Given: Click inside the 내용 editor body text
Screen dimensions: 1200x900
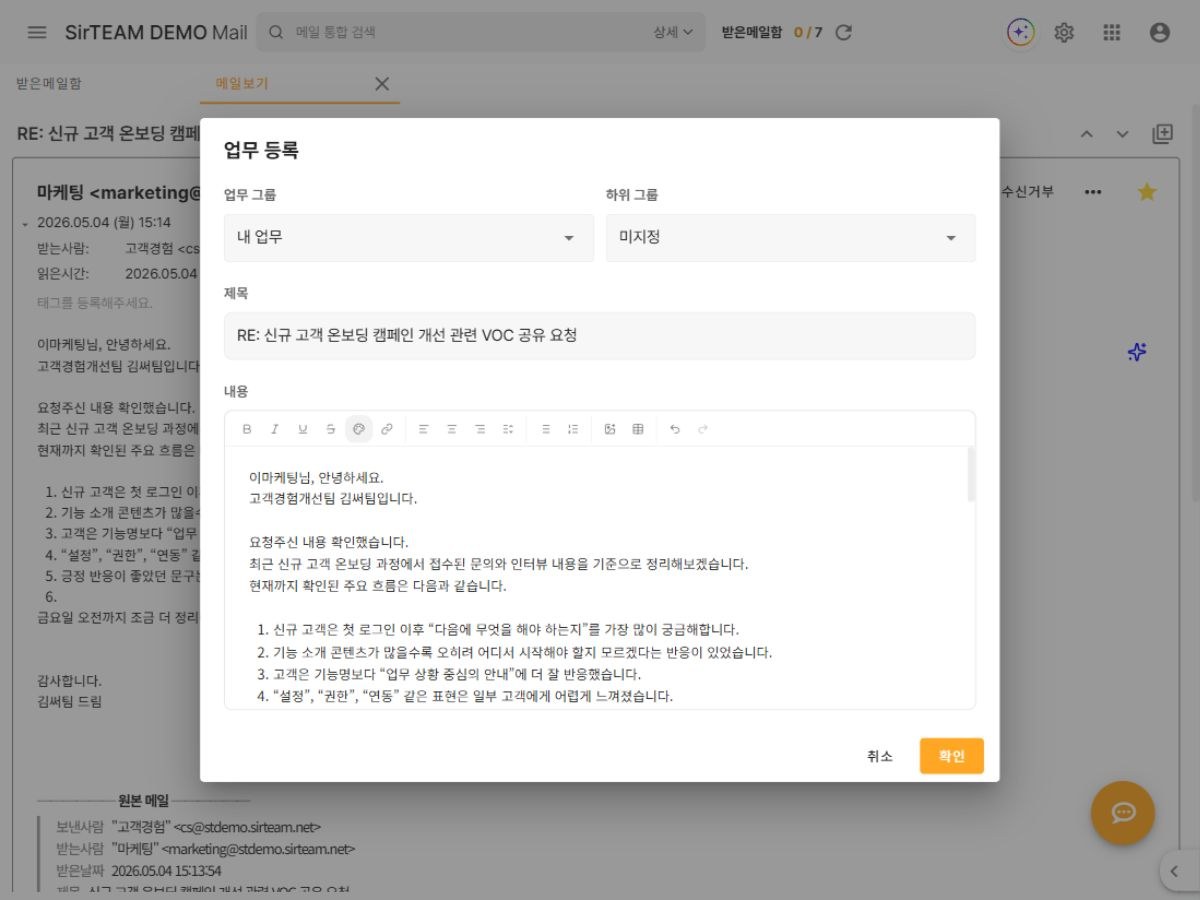Looking at the screenshot, I should point(600,577).
